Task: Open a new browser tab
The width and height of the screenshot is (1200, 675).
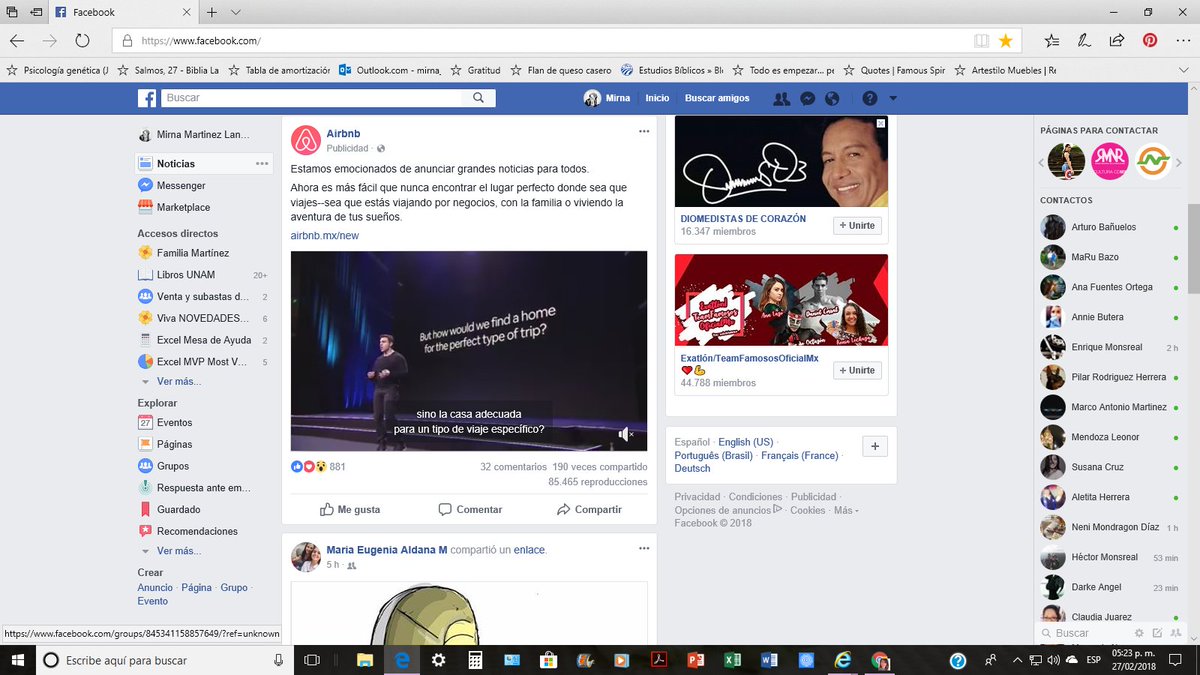Action: (211, 12)
